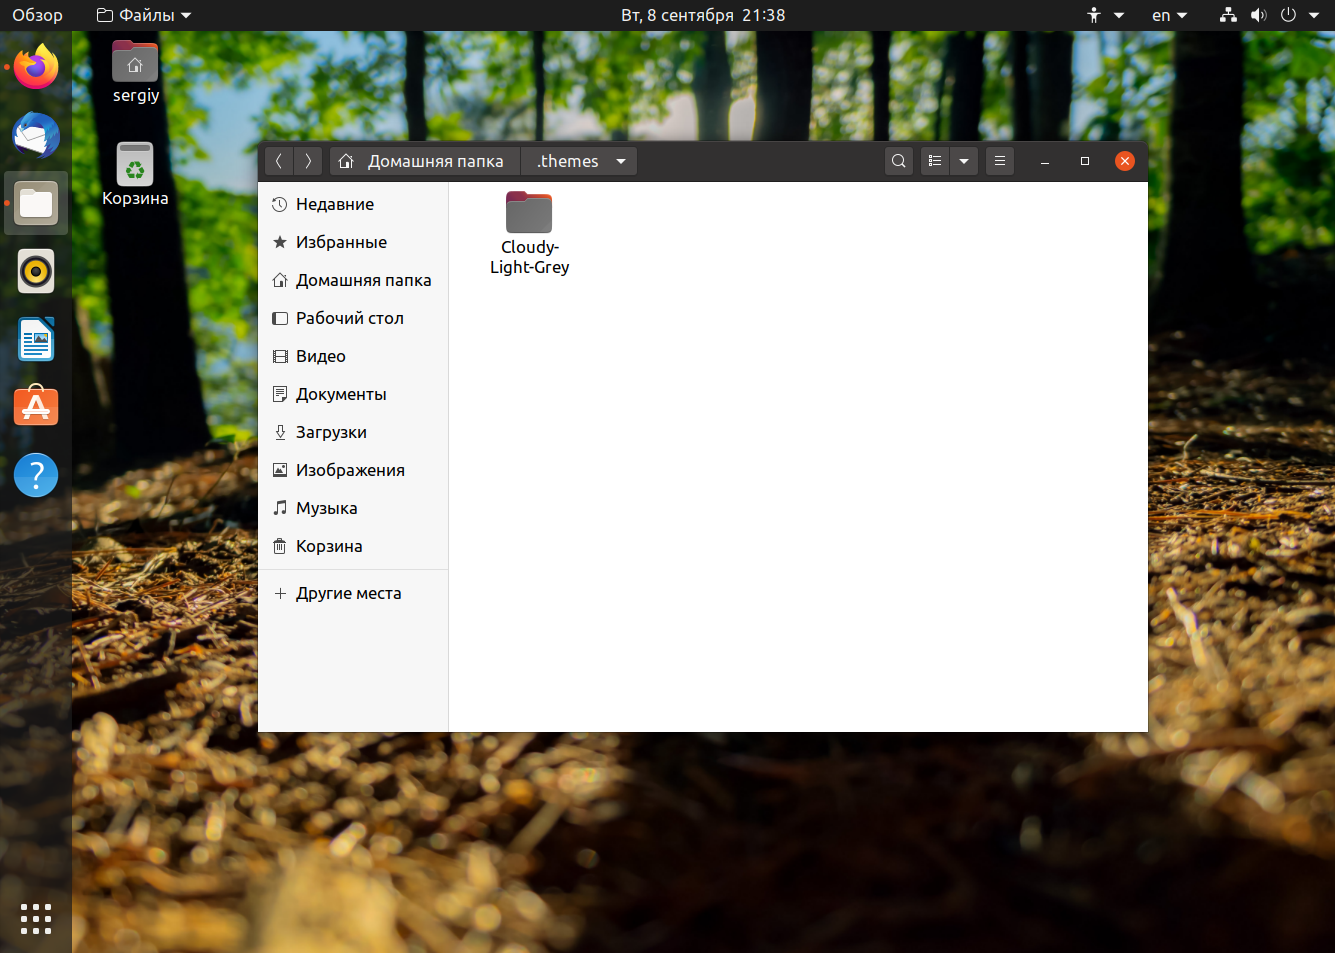
Task: Open Изображения in the sidebar
Action: [x=353, y=470]
